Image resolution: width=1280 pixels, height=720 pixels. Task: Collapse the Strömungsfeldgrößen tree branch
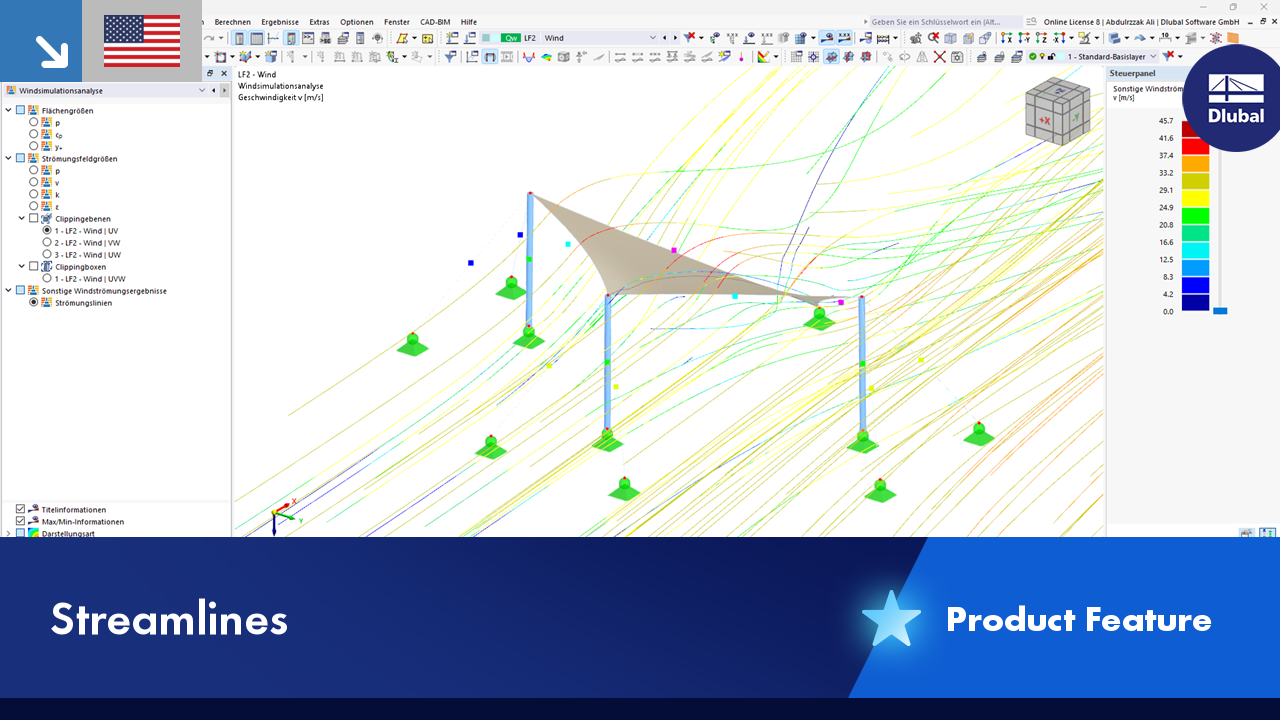coord(8,158)
